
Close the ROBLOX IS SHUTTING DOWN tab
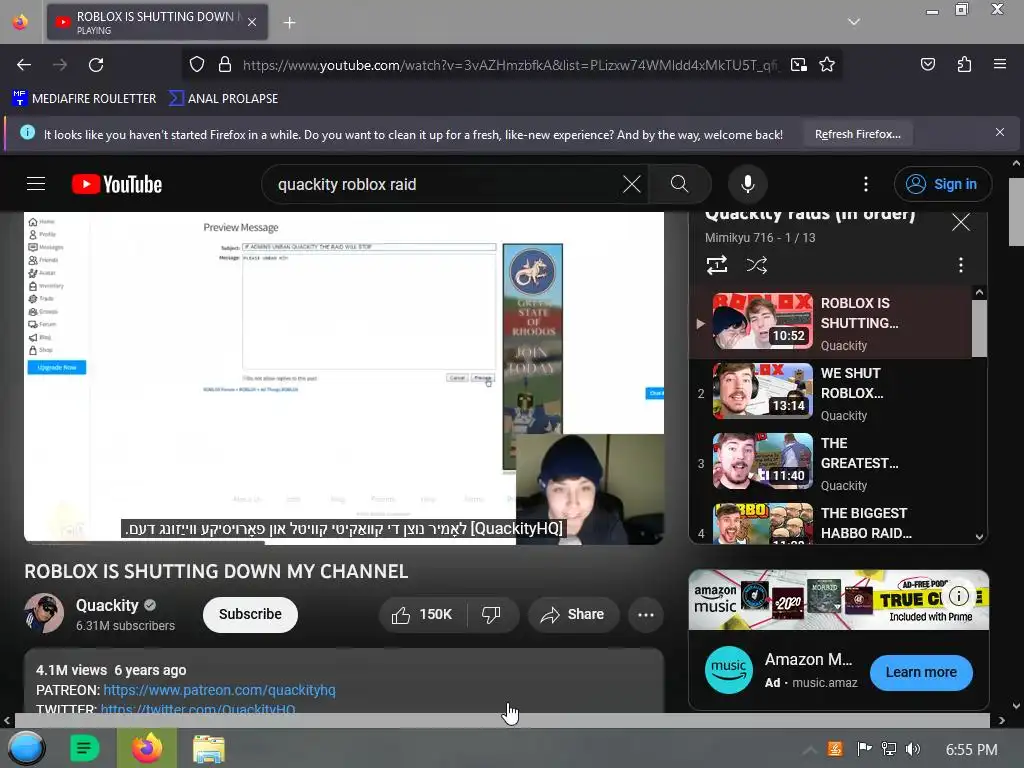[252, 22]
